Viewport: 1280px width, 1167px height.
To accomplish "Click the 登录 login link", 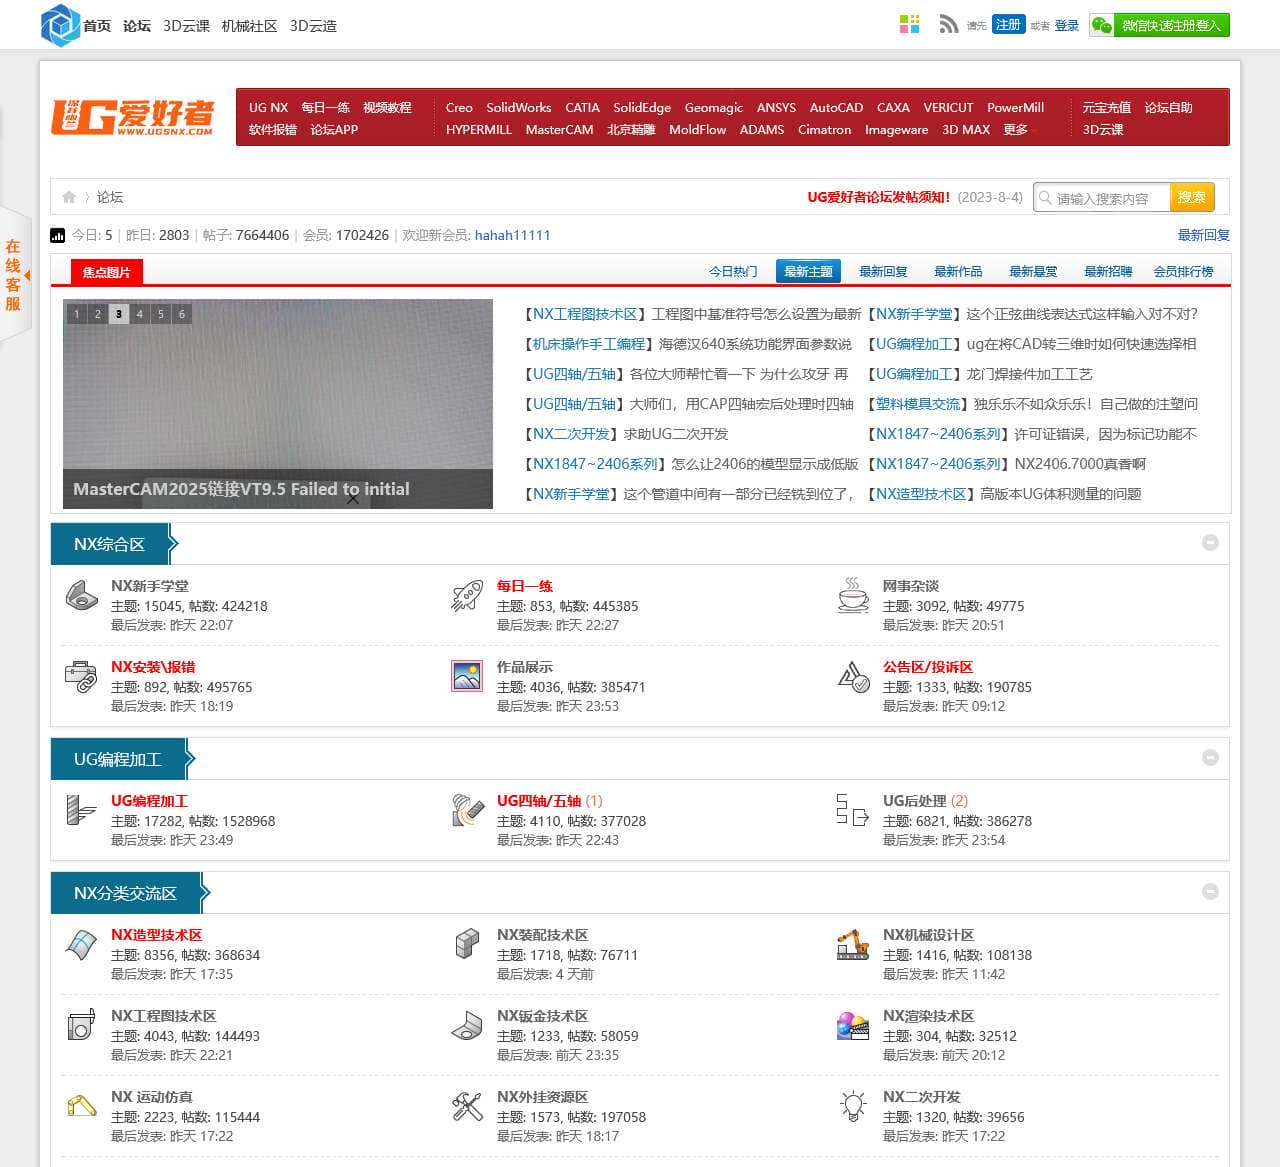I will [1067, 26].
